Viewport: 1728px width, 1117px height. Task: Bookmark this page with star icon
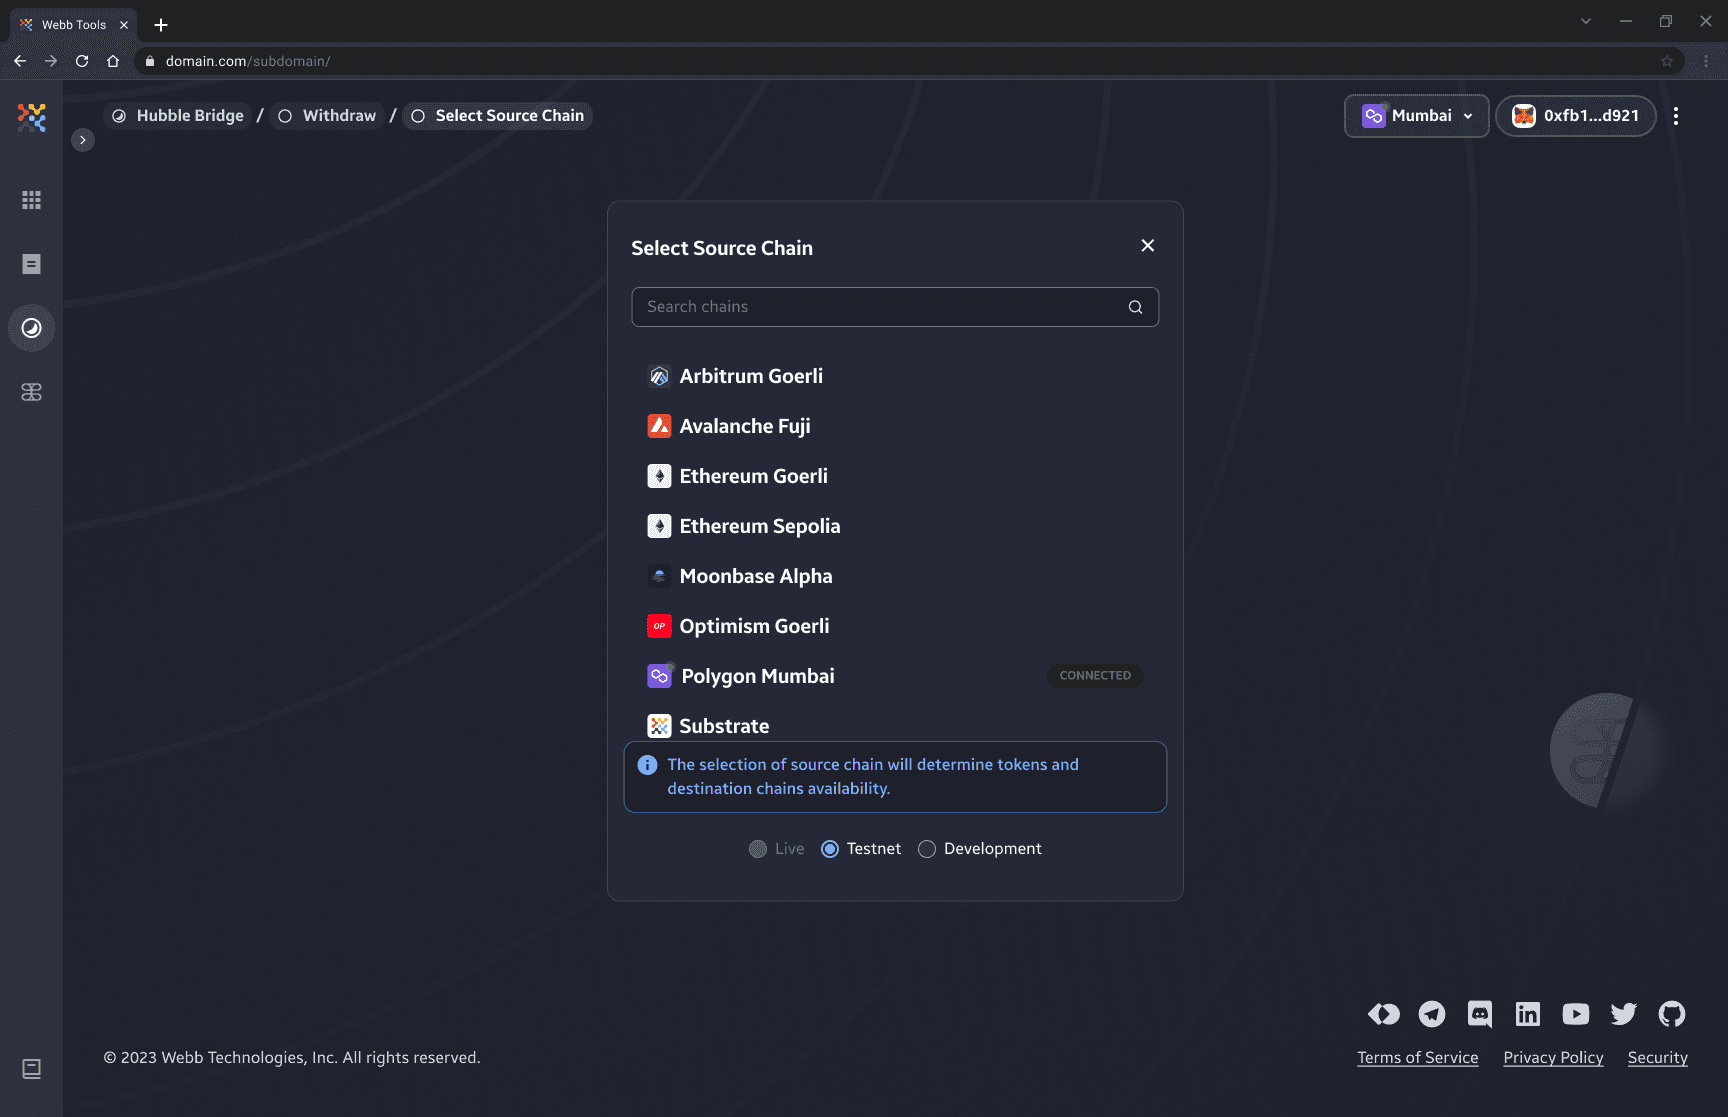[1667, 61]
